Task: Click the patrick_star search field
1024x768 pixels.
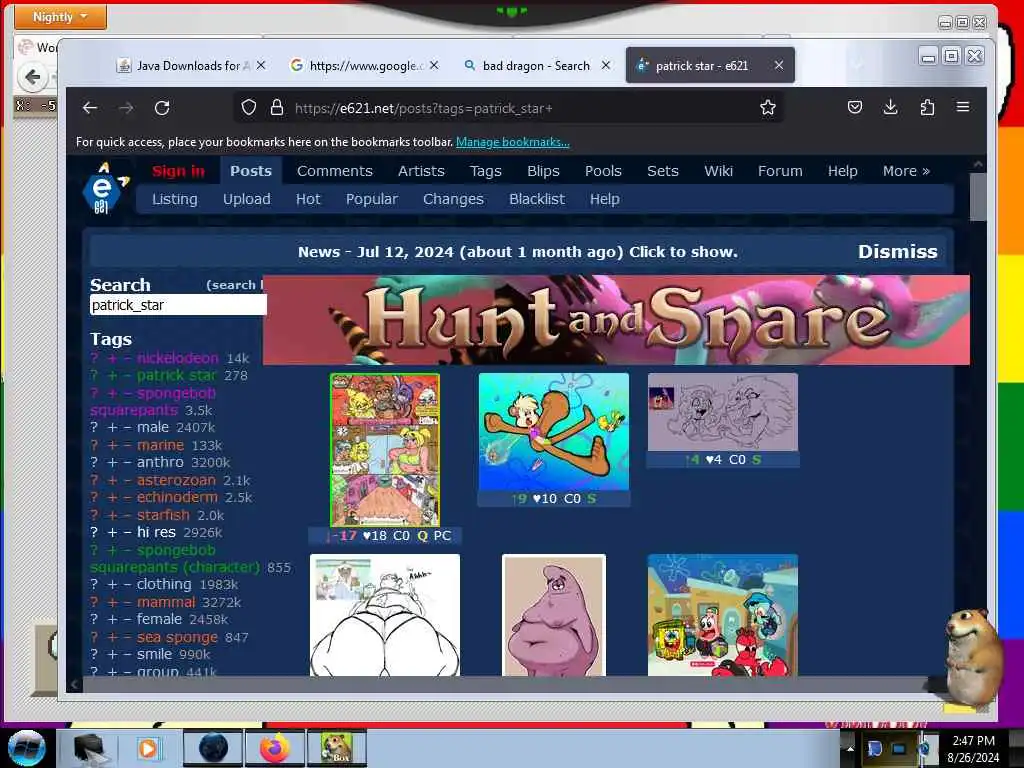Action: click(178, 305)
